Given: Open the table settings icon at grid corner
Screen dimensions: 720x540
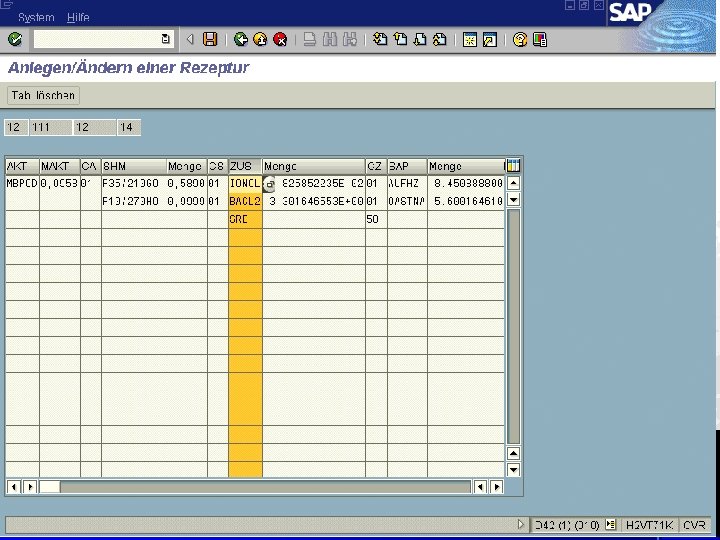Looking at the screenshot, I should (x=513, y=166).
